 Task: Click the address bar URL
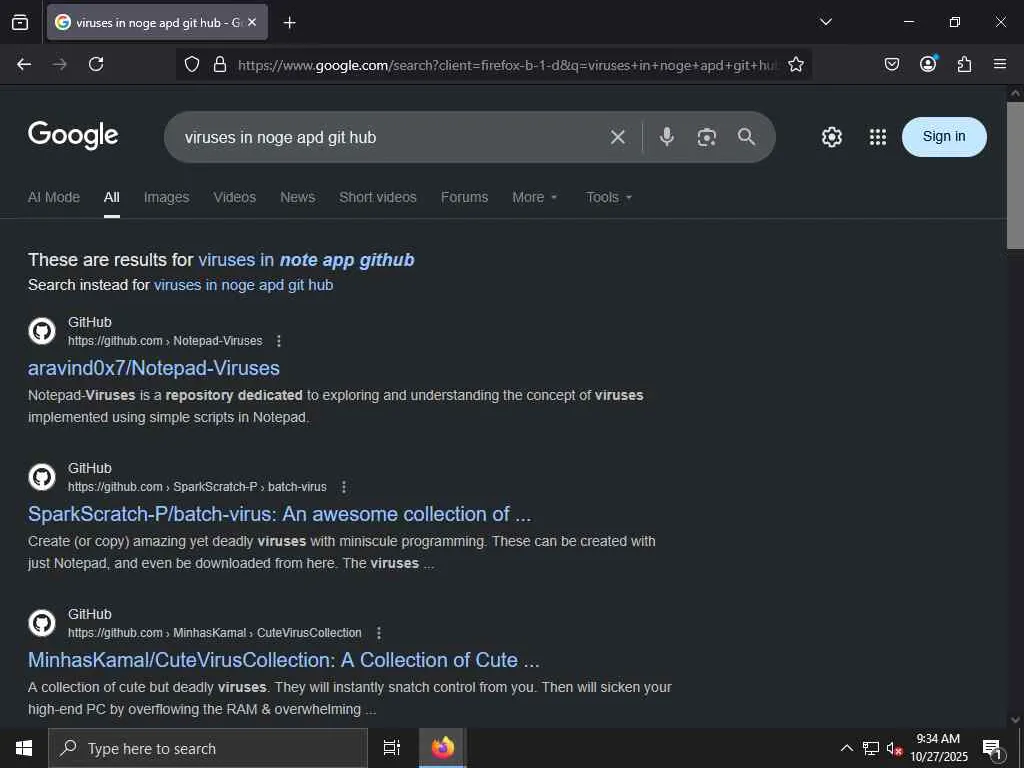click(507, 65)
